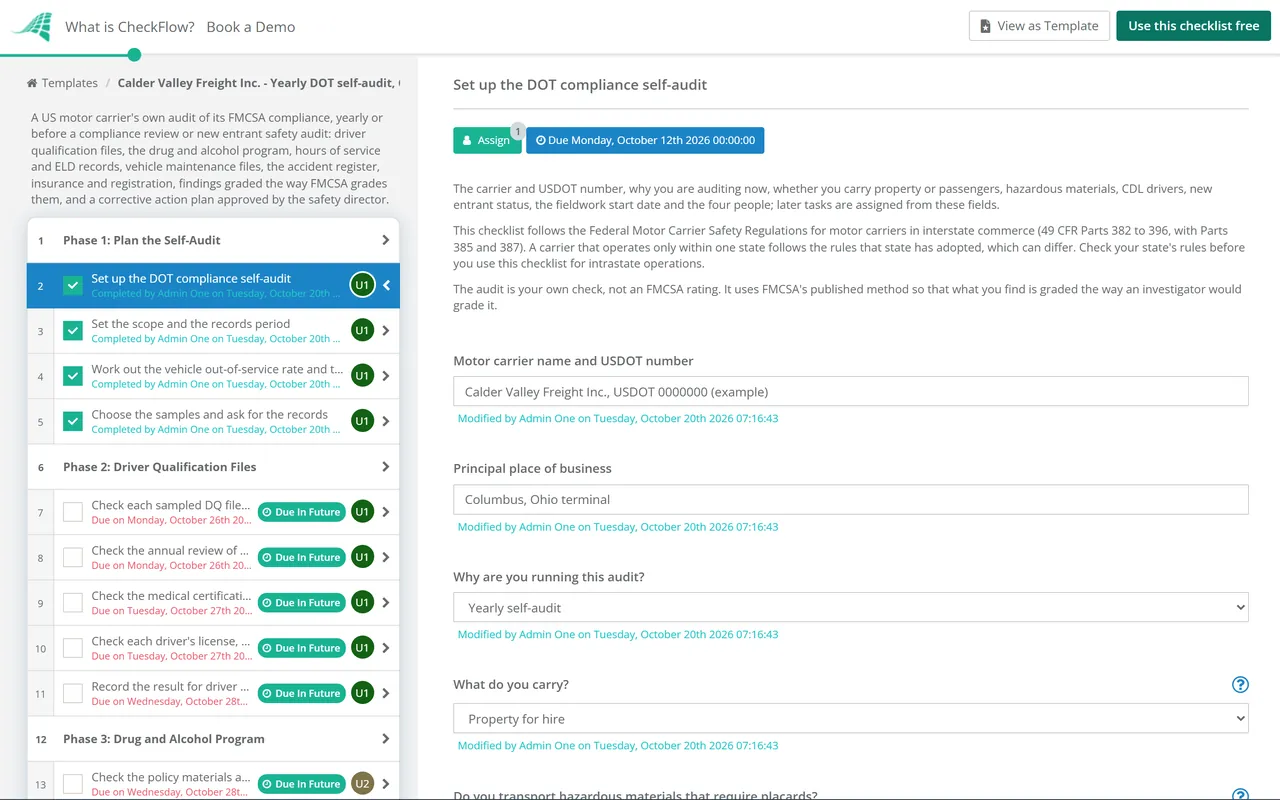Viewport: 1280px width, 800px height.
Task: Click the U2 avatar on 'Check the policy materials' task
Action: (x=362, y=784)
